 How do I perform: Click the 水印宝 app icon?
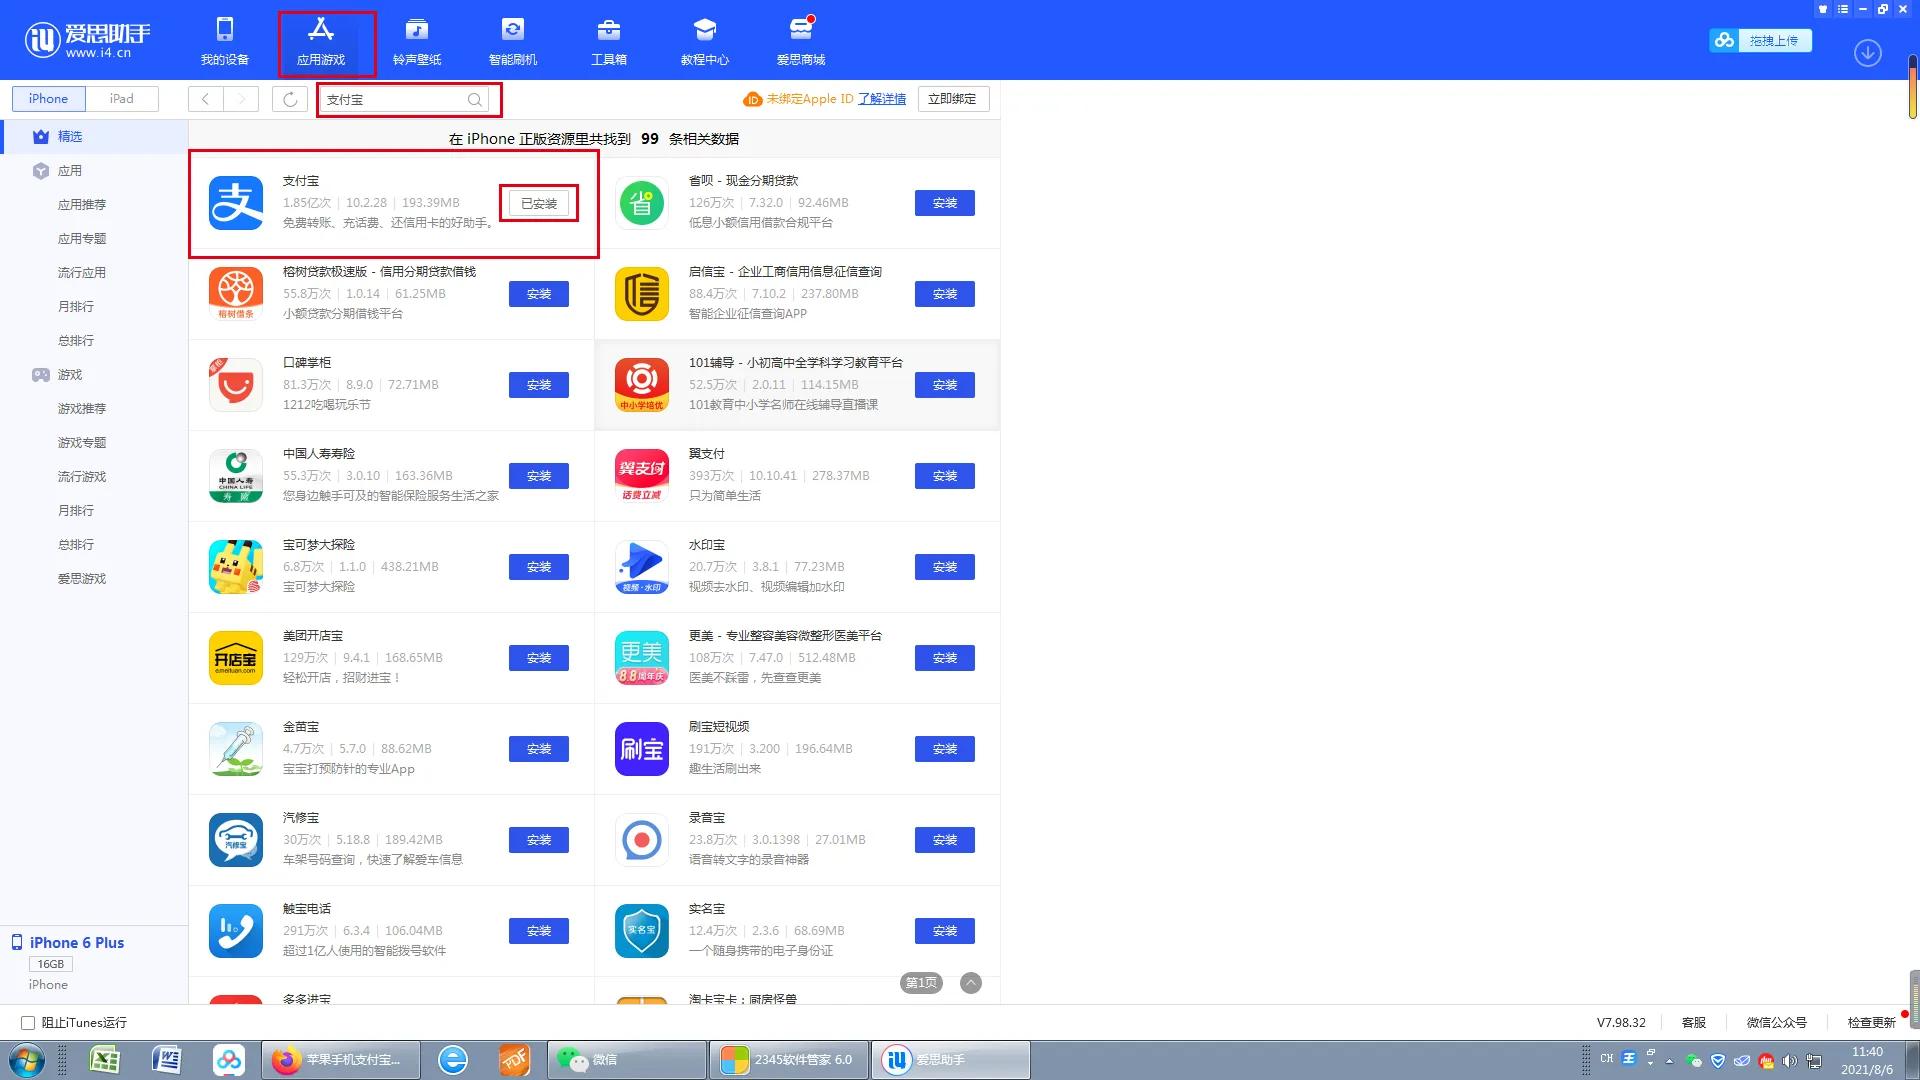pos(642,567)
